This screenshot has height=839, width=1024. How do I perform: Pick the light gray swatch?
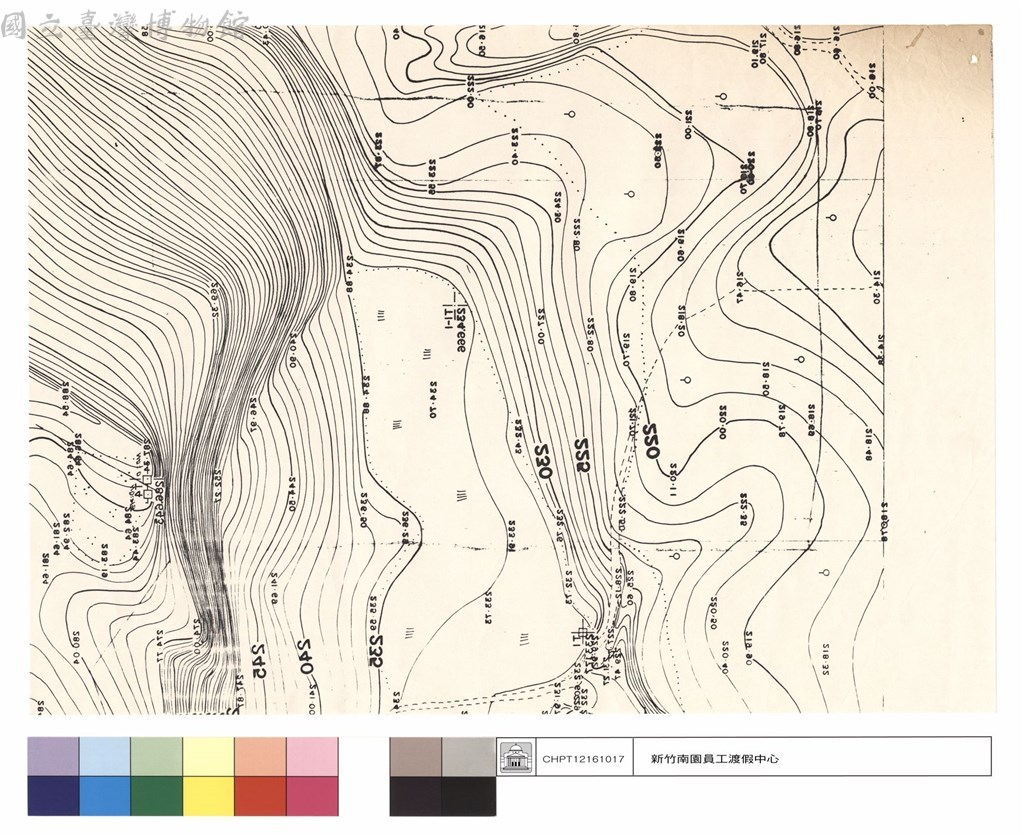(x=468, y=757)
